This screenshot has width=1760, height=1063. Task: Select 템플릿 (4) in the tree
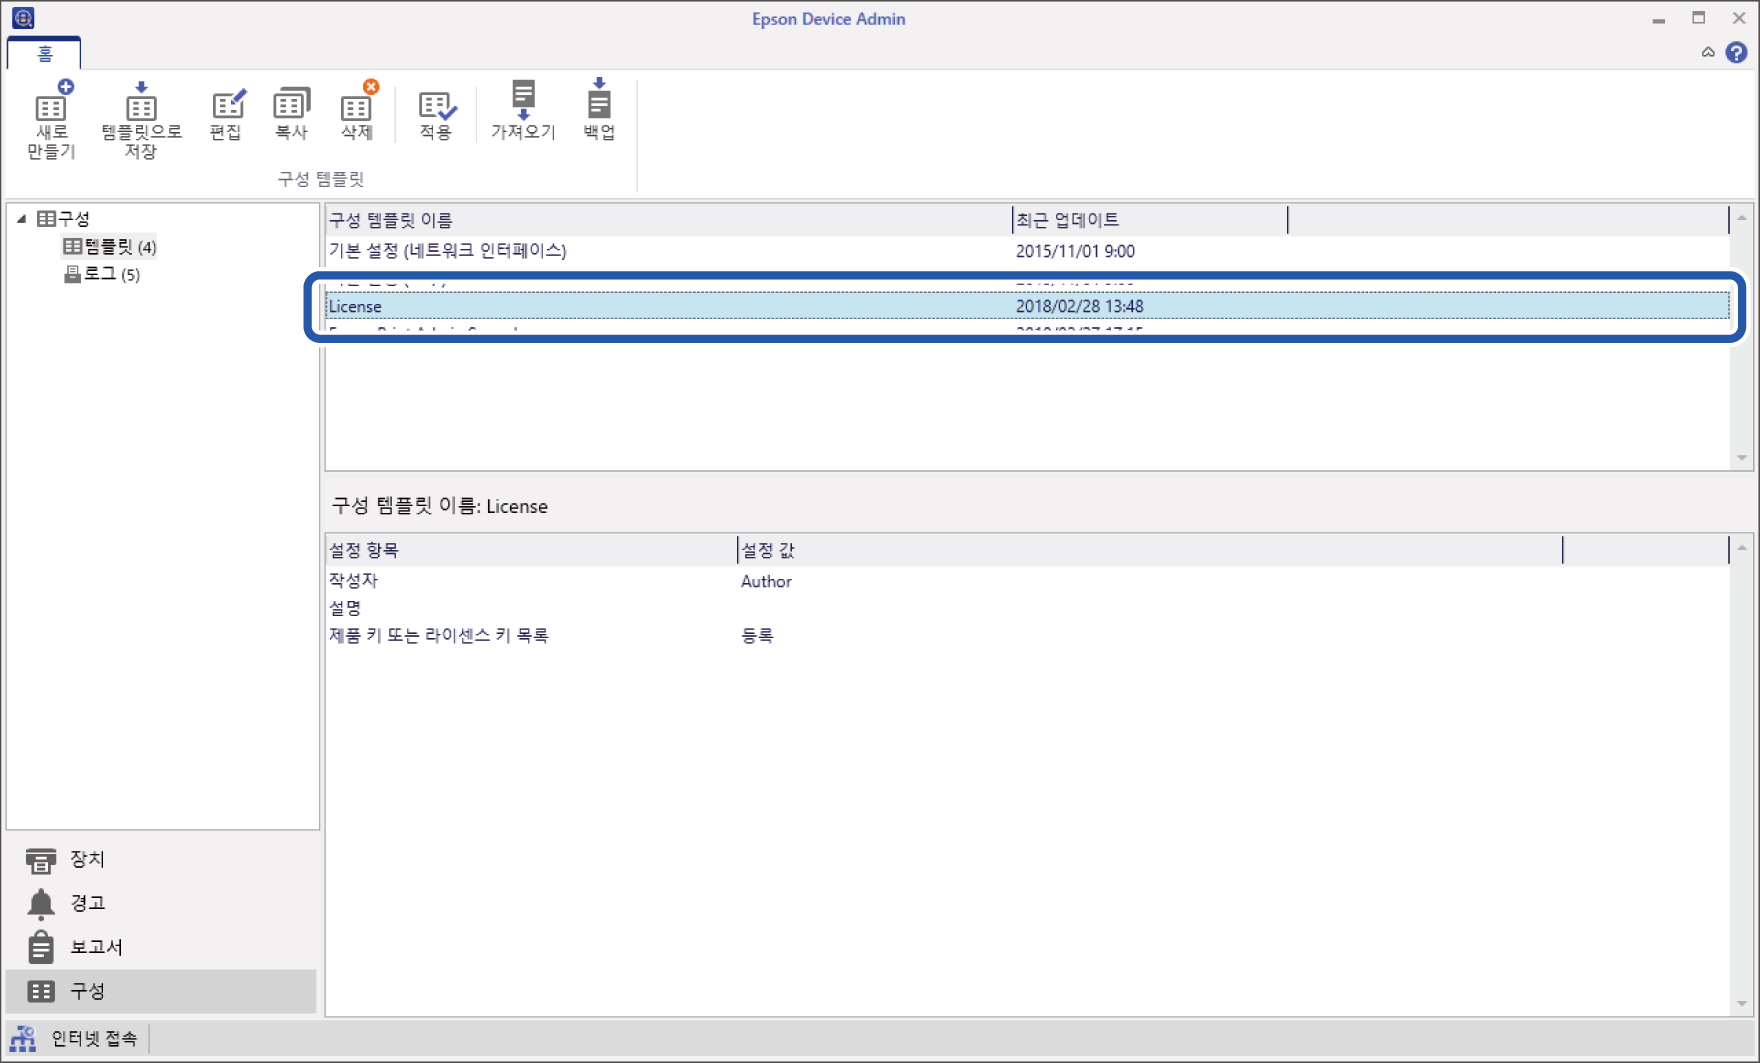pos(110,246)
